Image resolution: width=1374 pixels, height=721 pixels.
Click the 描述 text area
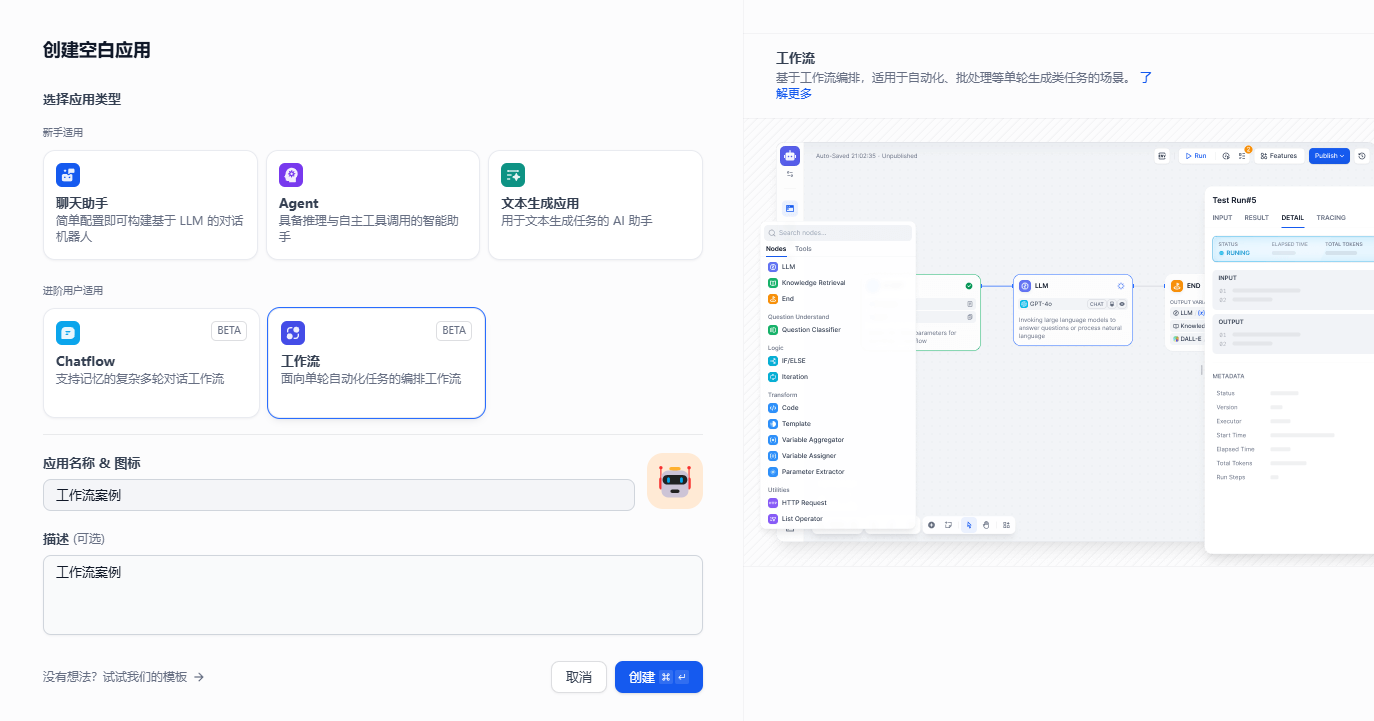tap(372, 595)
